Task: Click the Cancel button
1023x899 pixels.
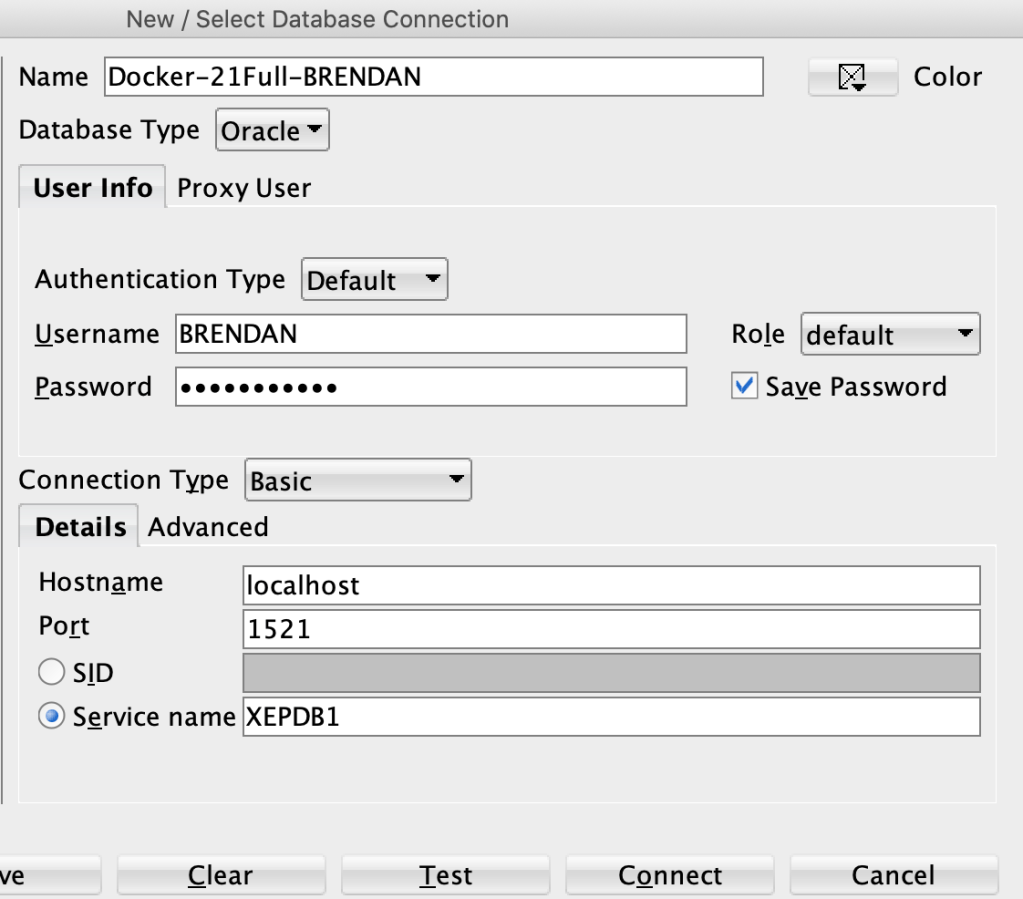Action: point(893,876)
